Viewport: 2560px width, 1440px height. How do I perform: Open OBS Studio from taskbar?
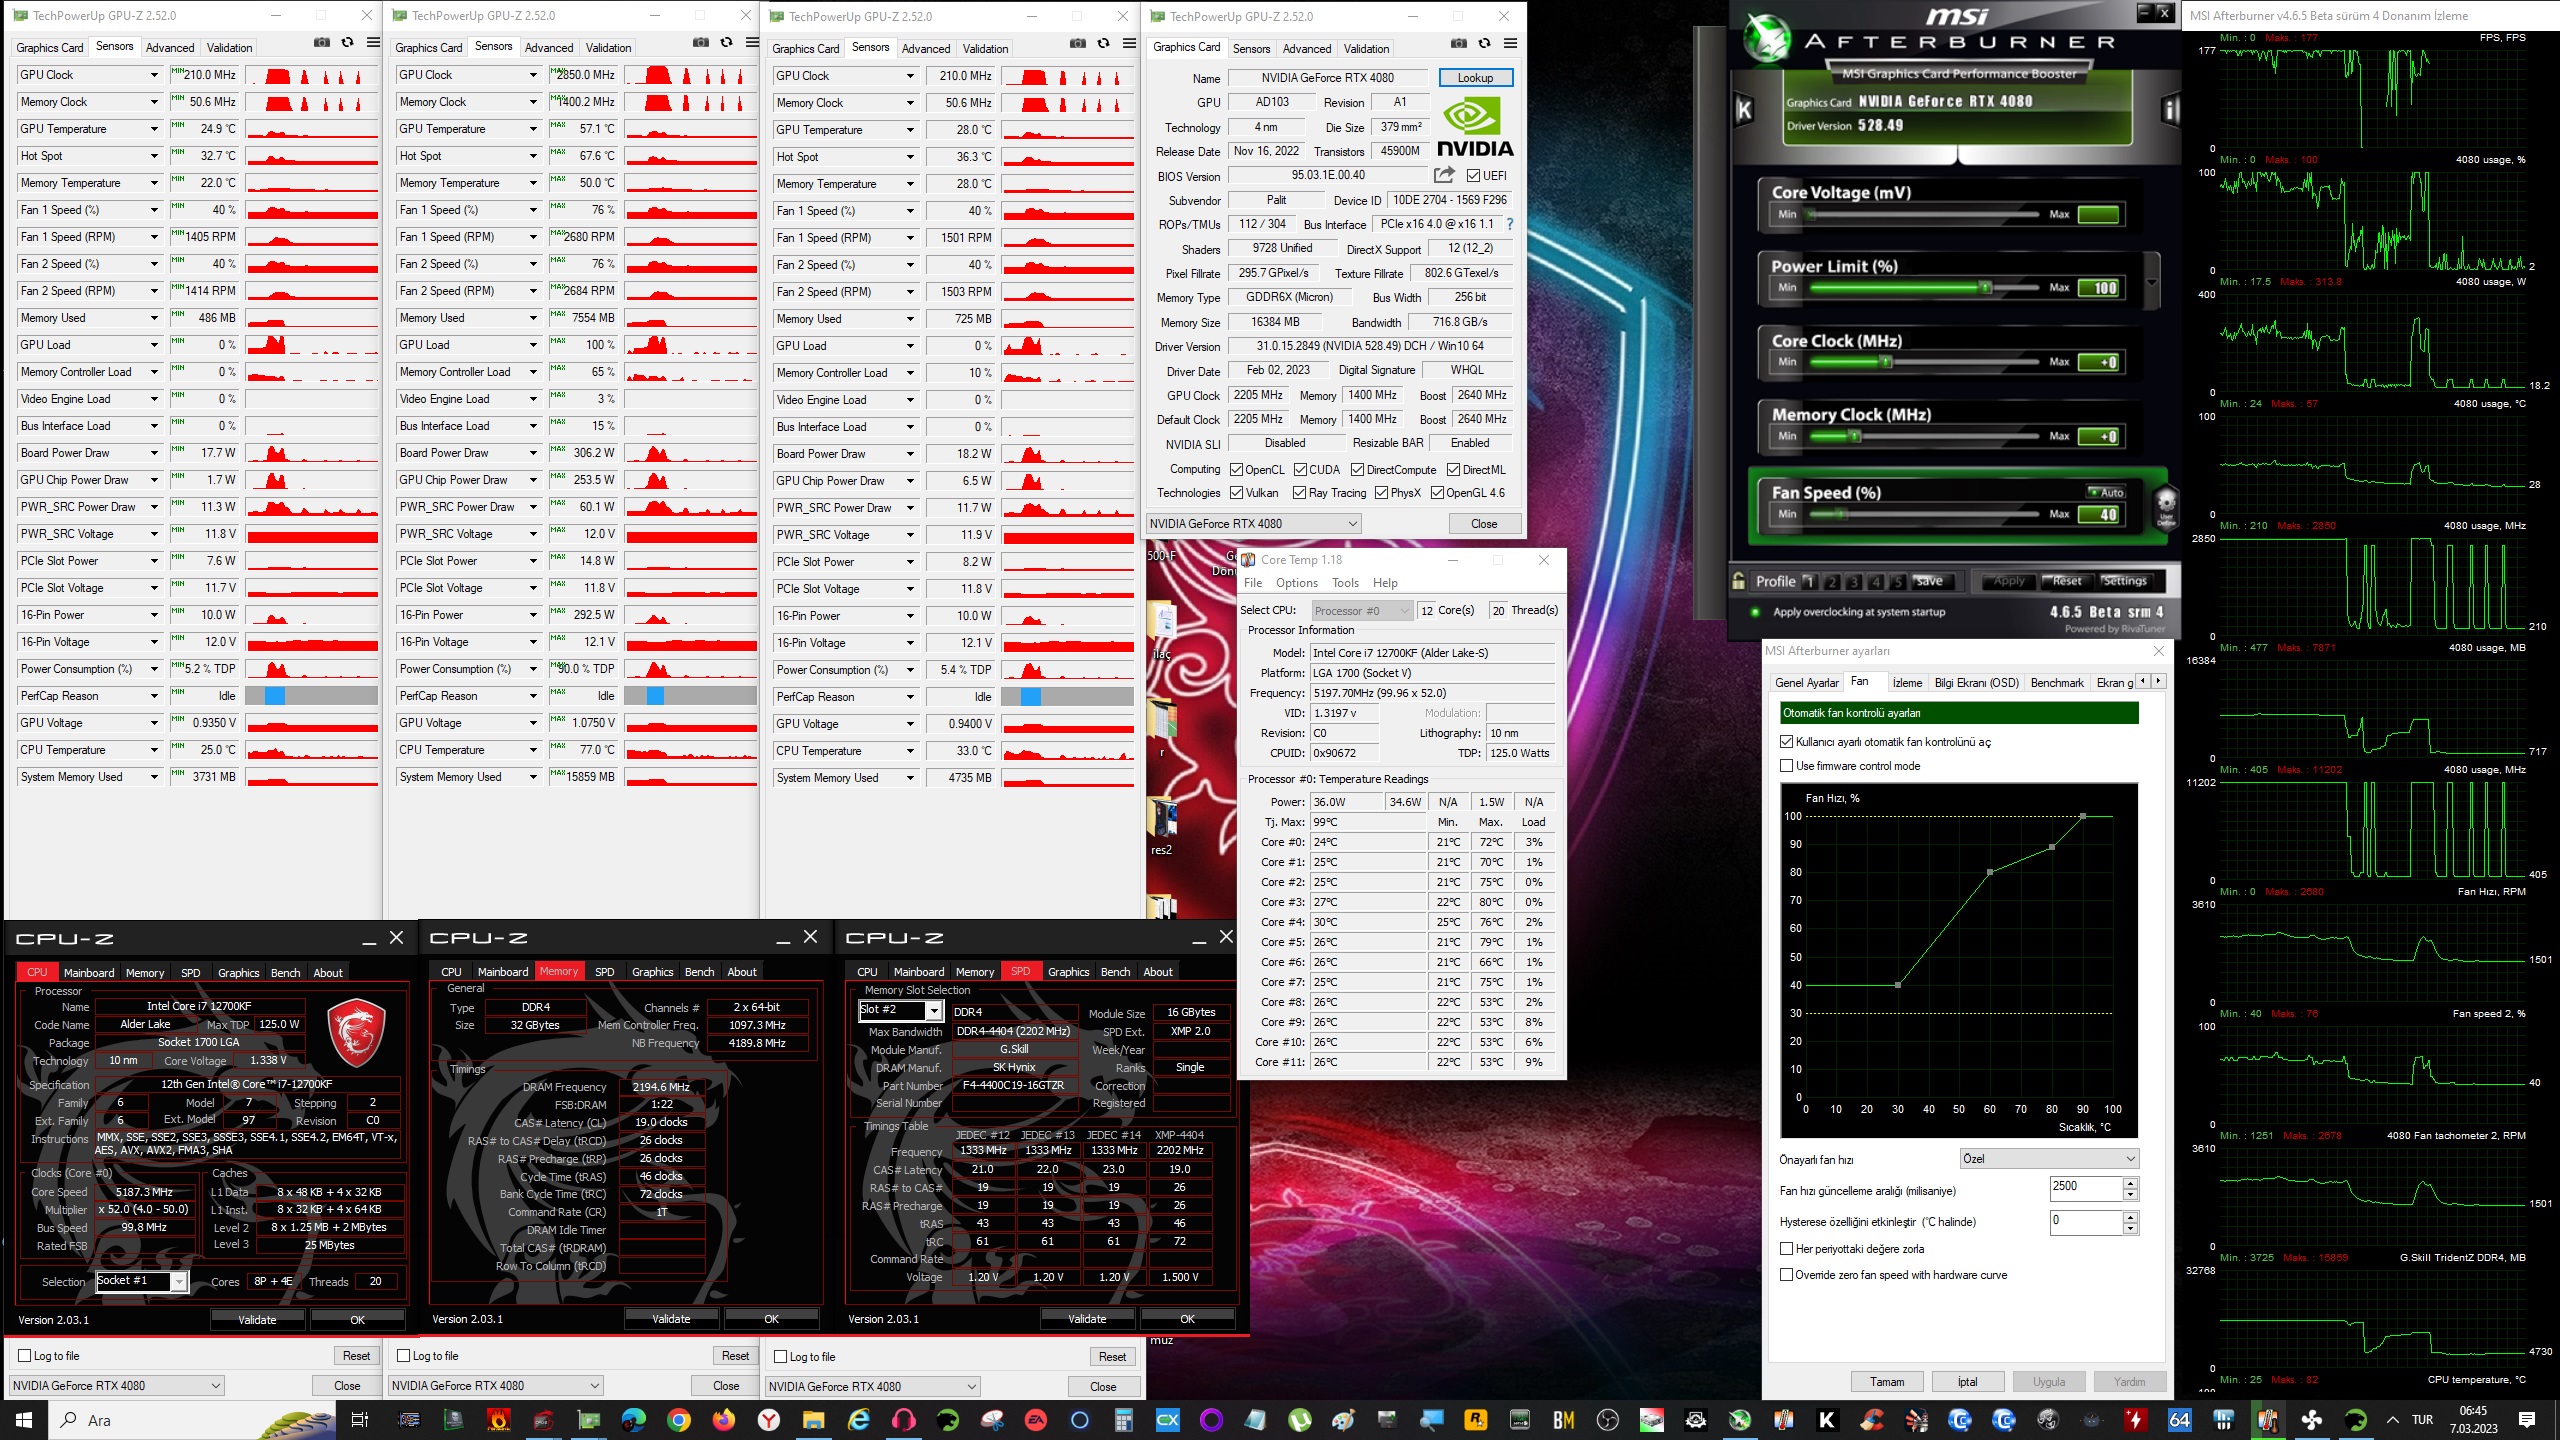point(1608,1420)
